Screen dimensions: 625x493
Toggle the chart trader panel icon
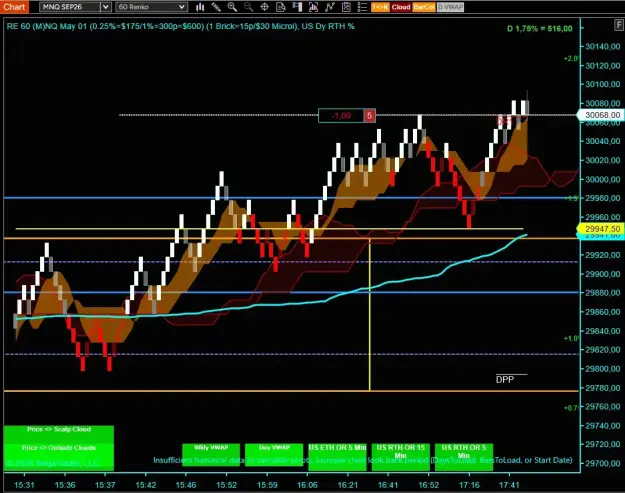tap(297, 7)
